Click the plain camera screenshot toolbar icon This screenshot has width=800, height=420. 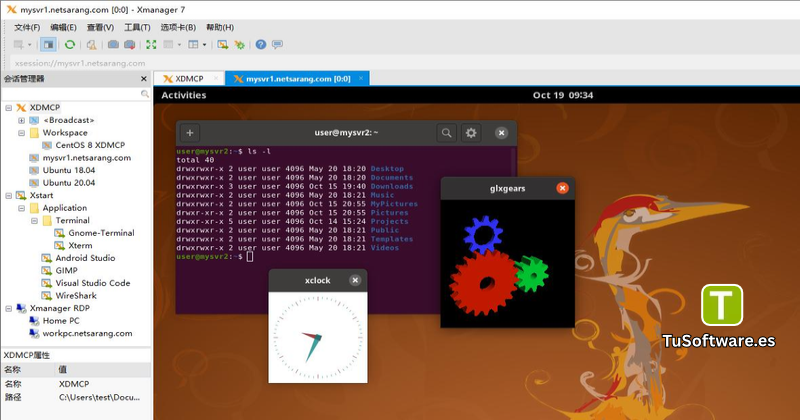113,45
